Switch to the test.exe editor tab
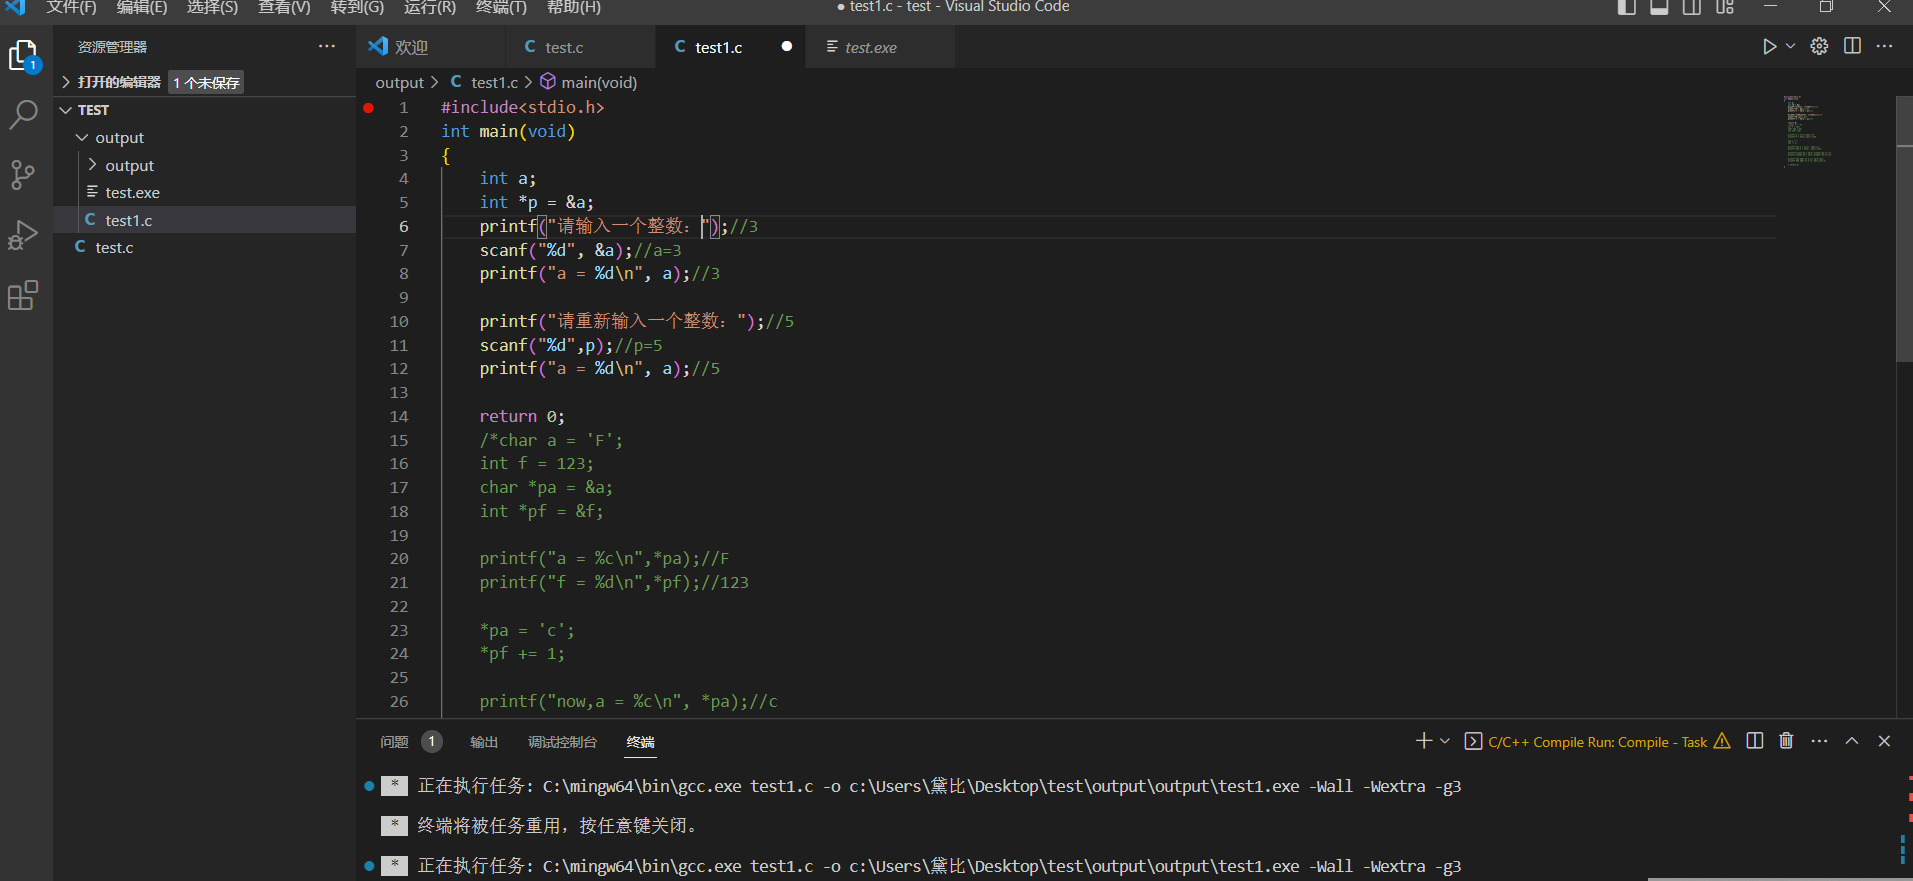 pyautogui.click(x=880, y=47)
